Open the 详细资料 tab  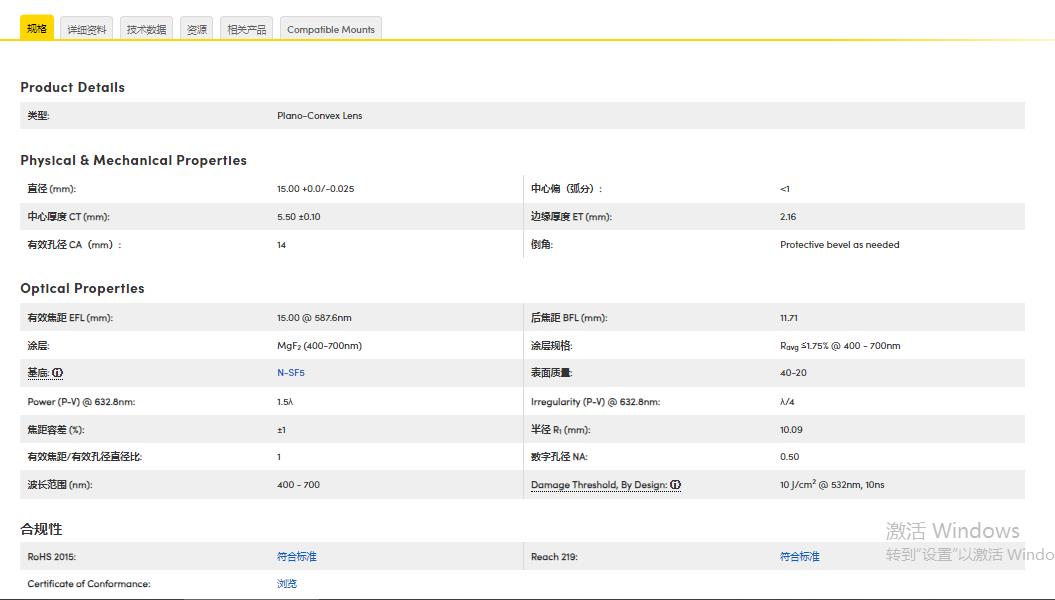point(87,29)
